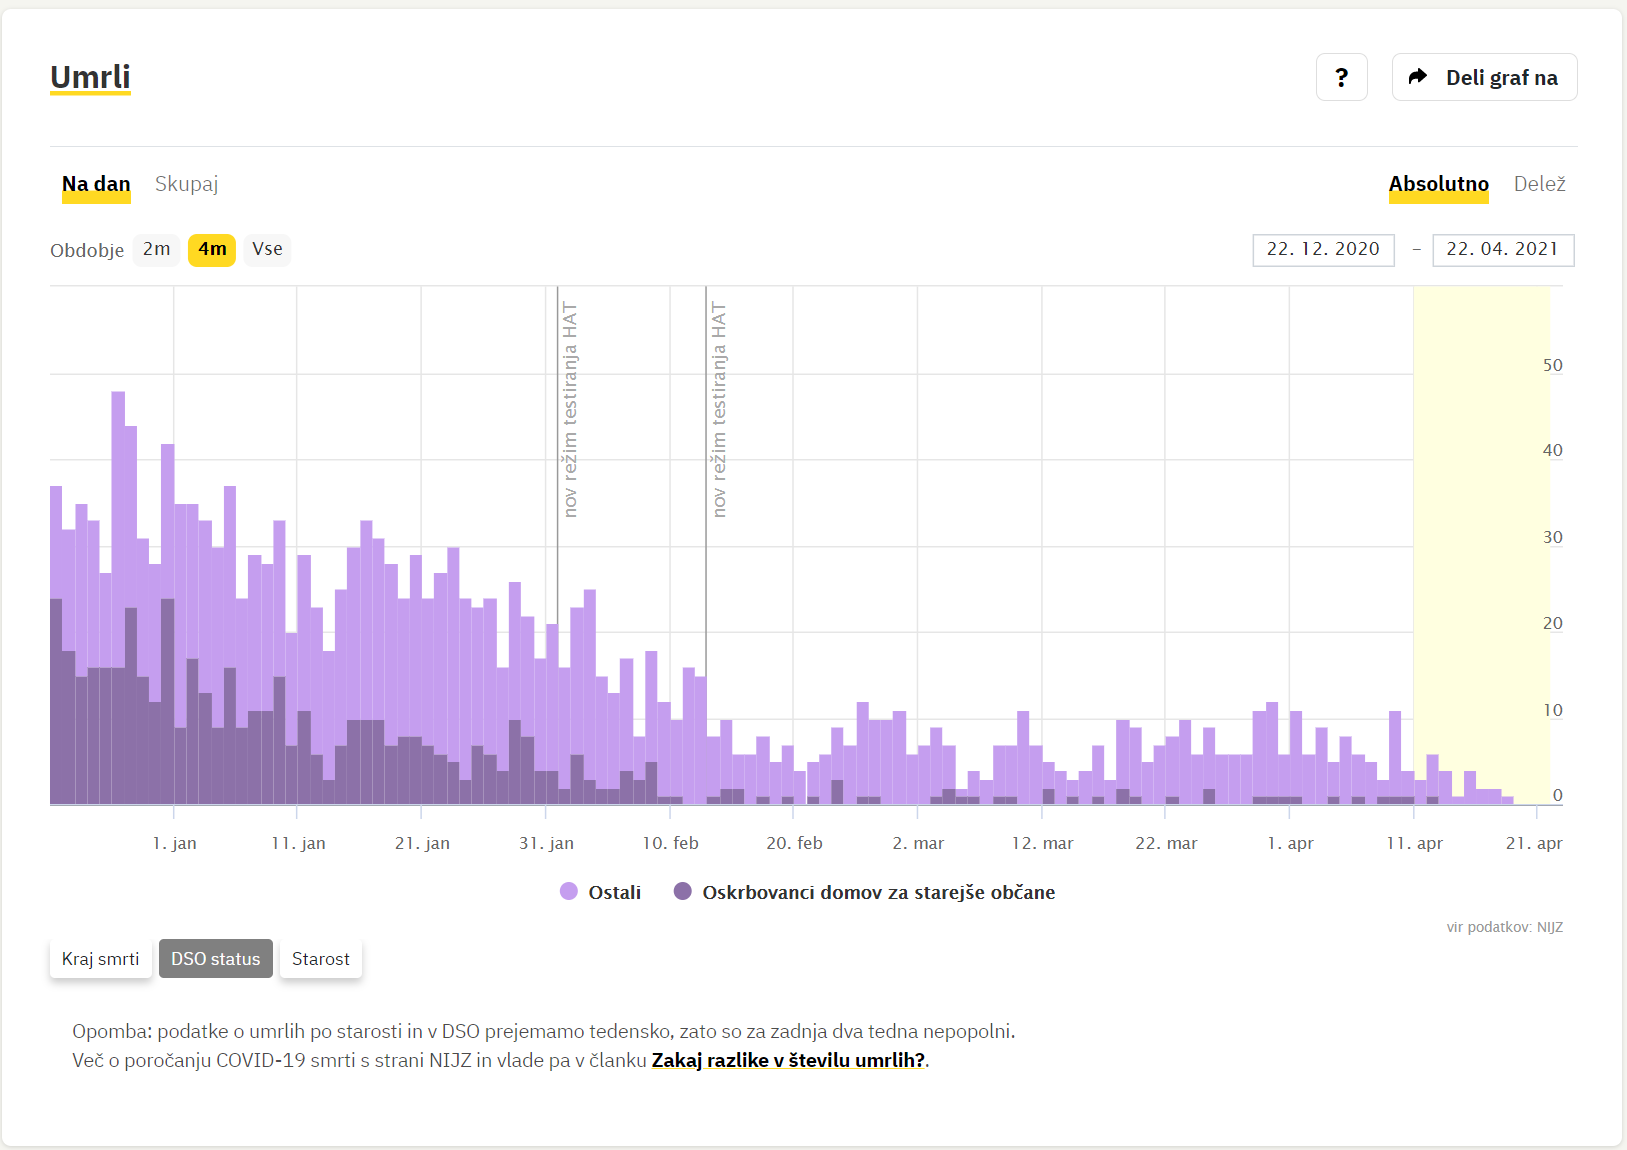Click the 10. feb axis label

[x=670, y=843]
